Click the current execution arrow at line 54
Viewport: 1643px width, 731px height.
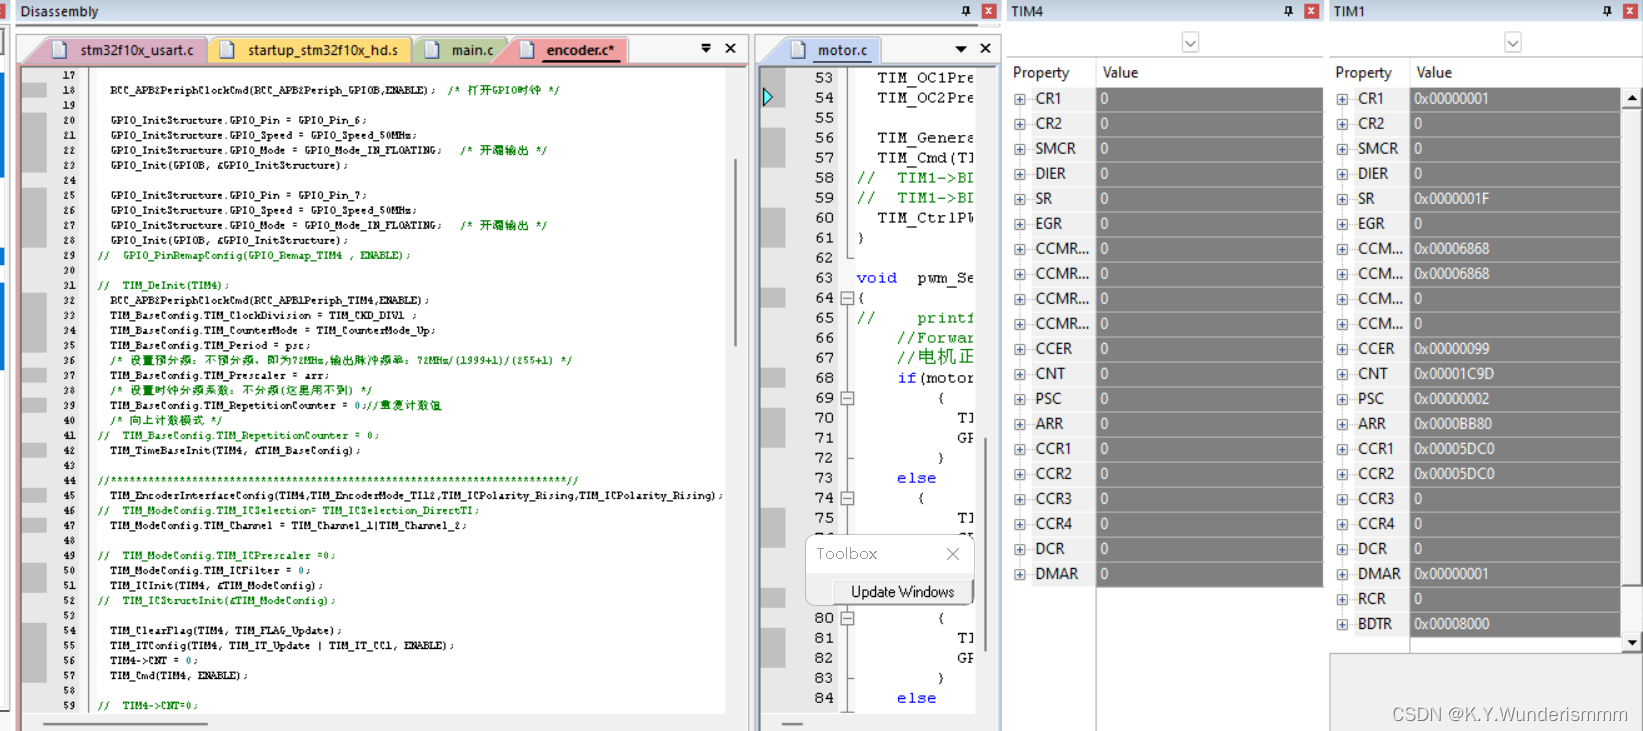pos(768,97)
